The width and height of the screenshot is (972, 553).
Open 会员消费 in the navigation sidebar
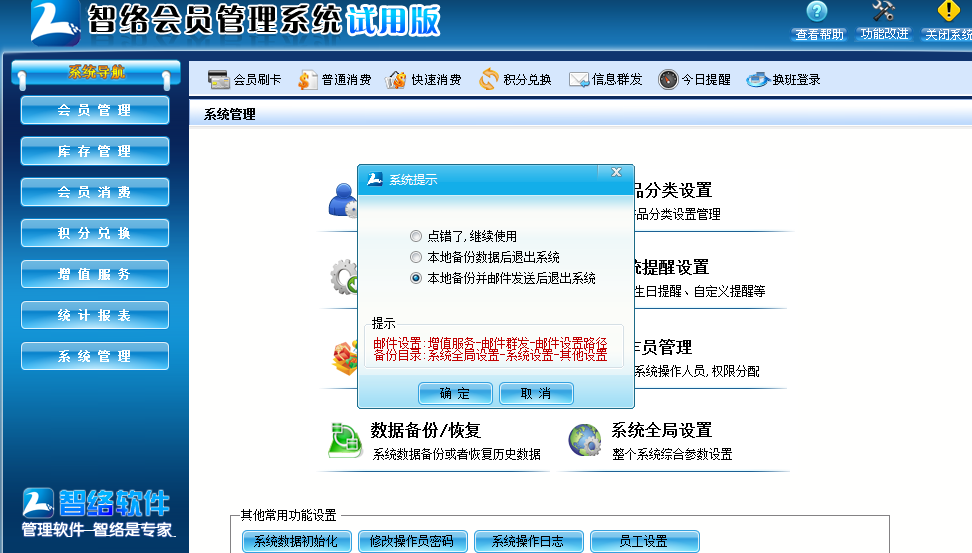(95, 192)
